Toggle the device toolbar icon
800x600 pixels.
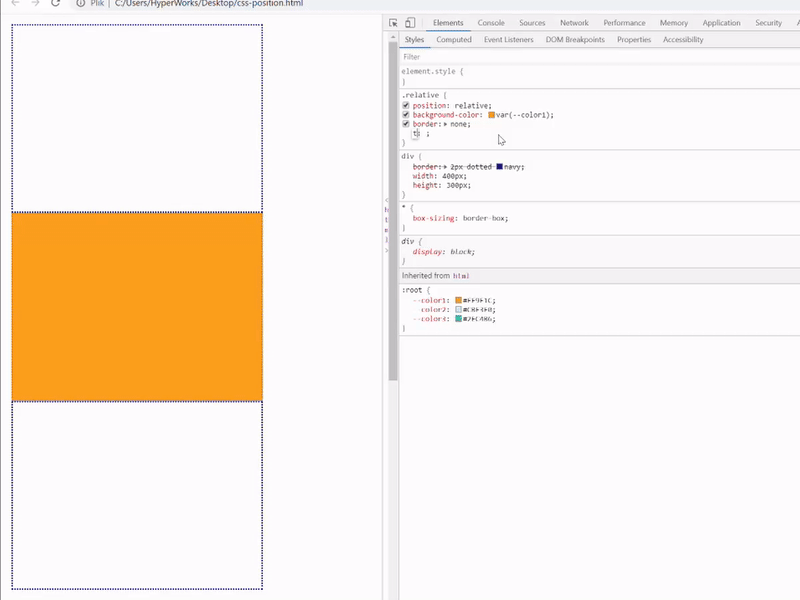tap(410, 23)
